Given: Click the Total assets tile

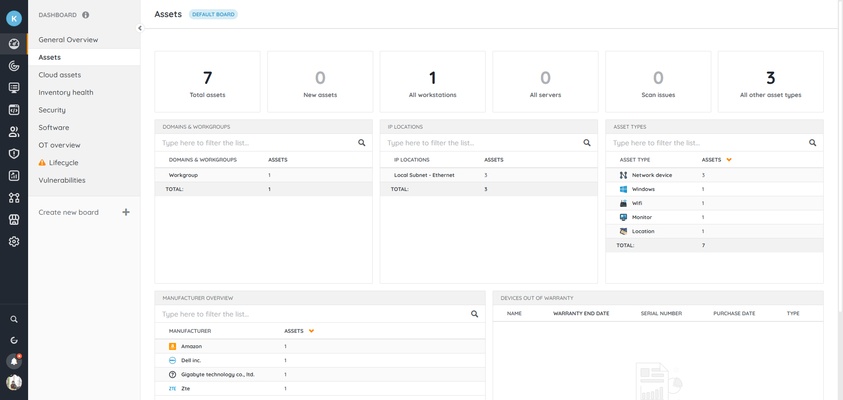Looking at the screenshot, I should point(207,83).
